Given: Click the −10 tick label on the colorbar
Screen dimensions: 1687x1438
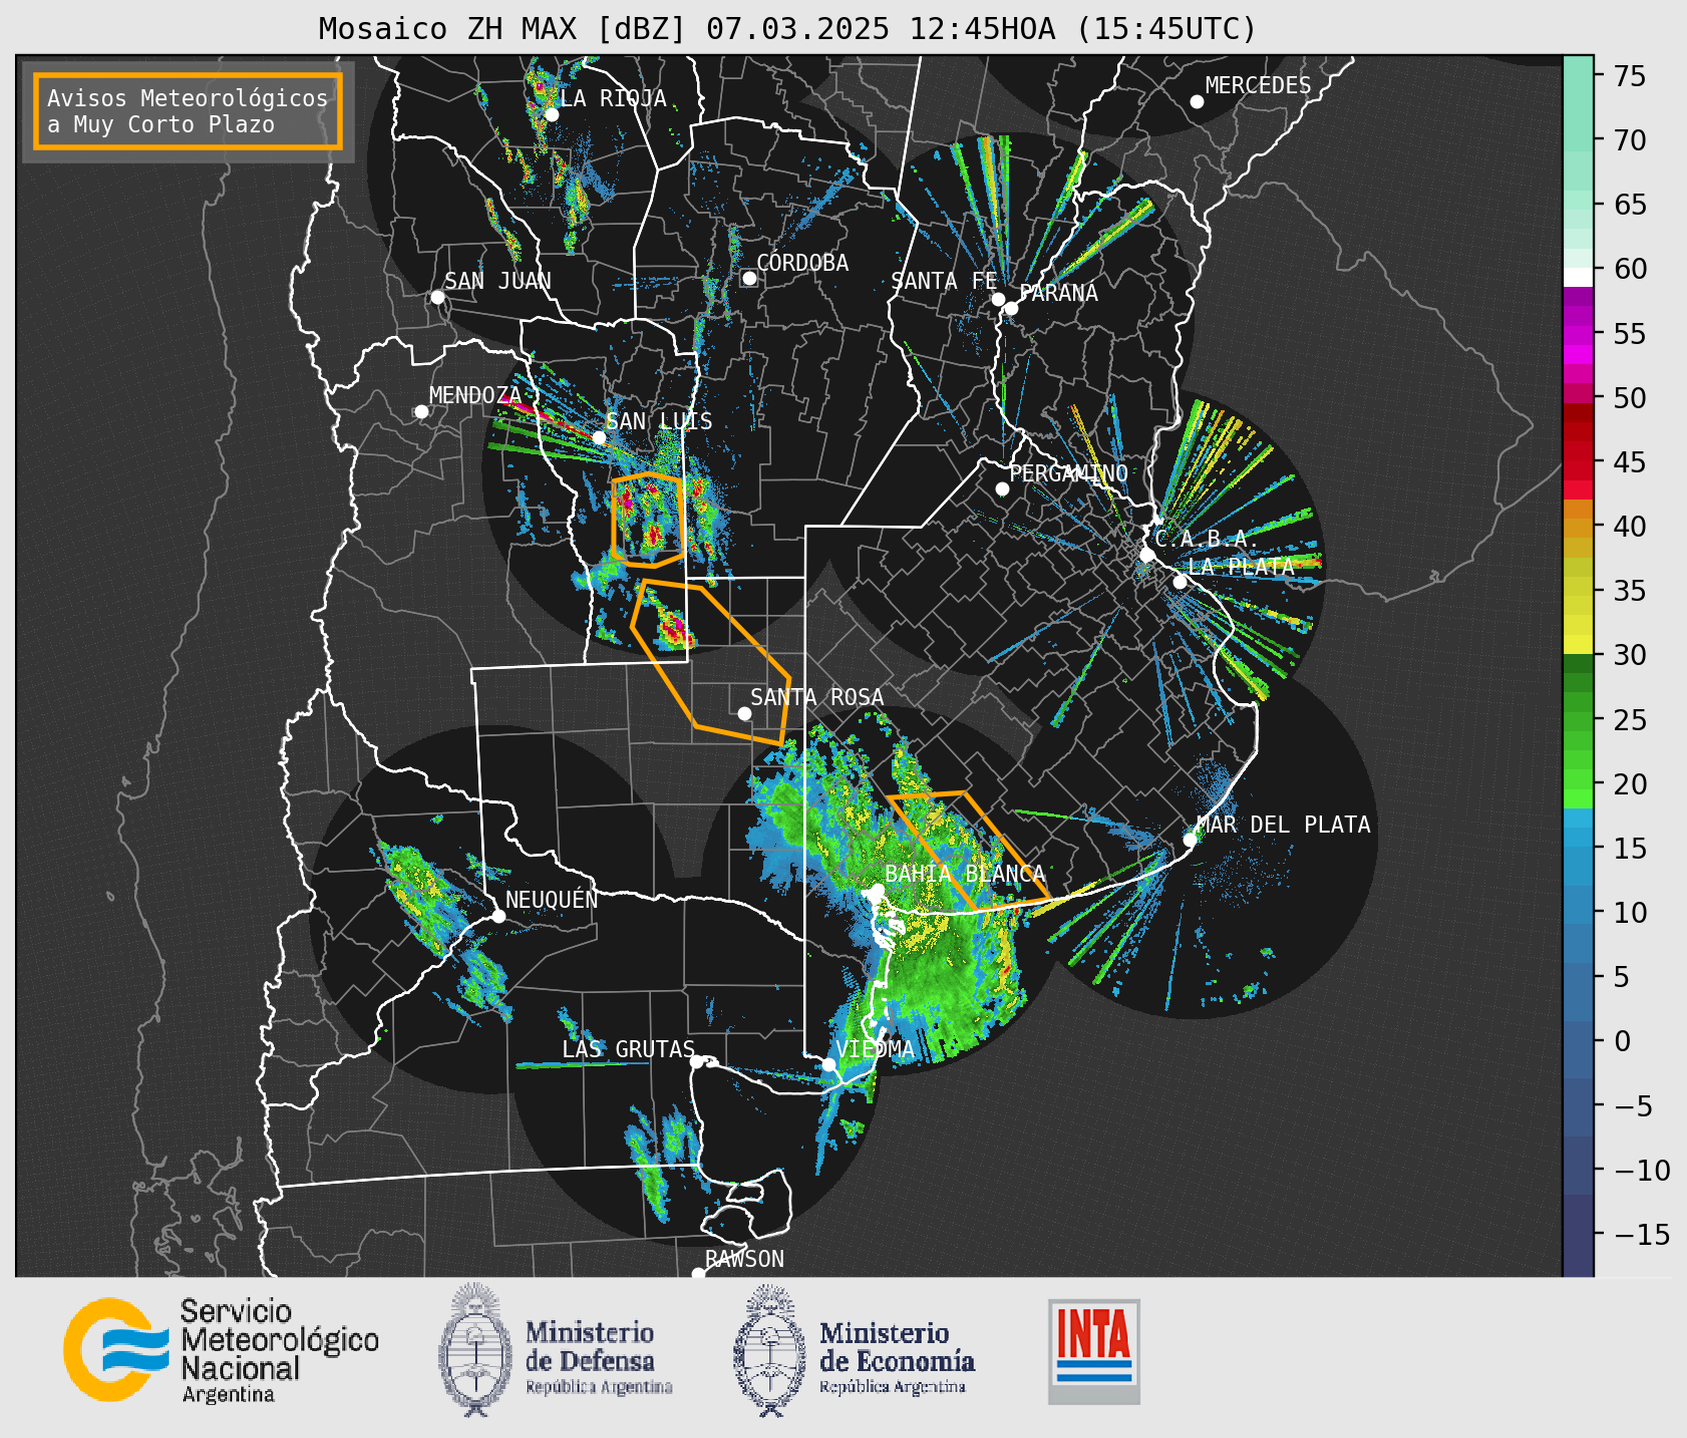Looking at the screenshot, I should (x=1641, y=1170).
